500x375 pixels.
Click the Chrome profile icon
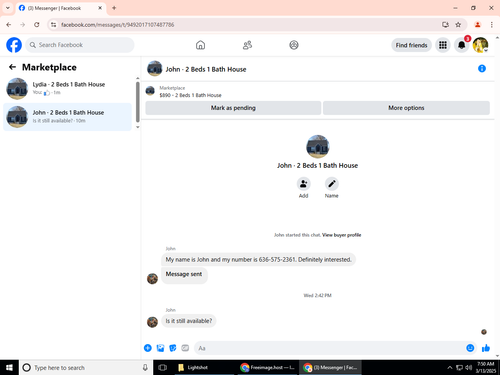pos(477,25)
